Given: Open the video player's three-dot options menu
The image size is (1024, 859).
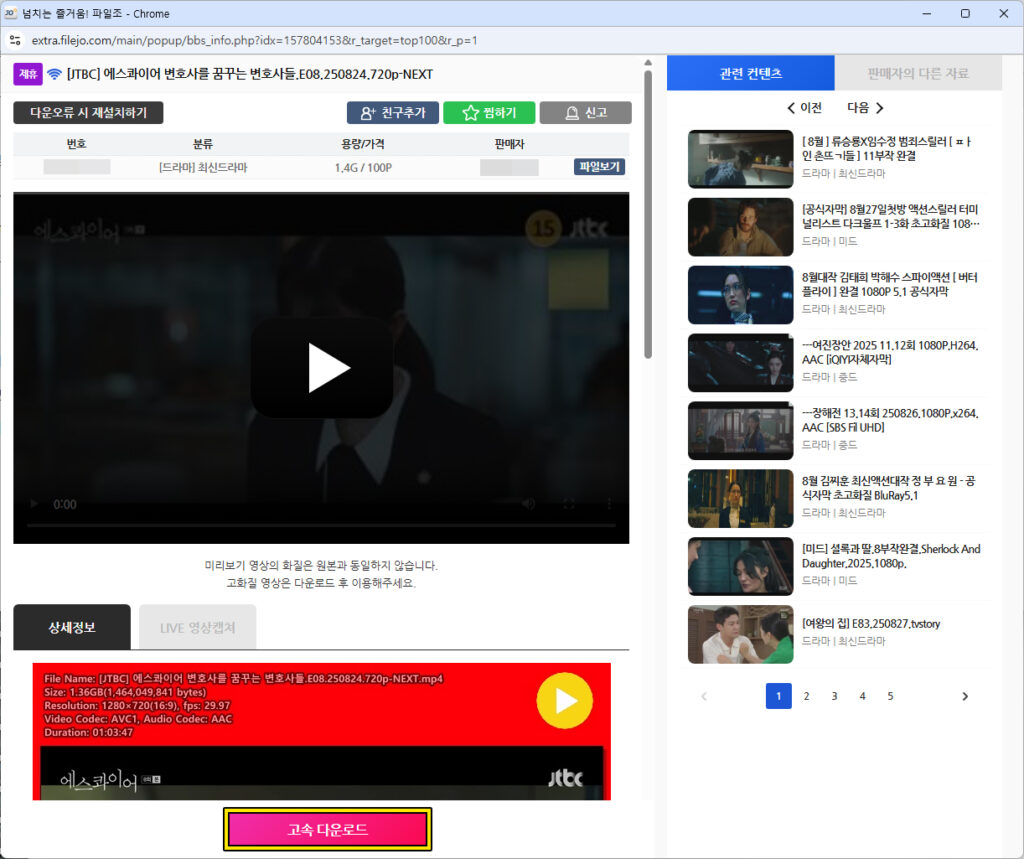Looking at the screenshot, I should click(609, 504).
